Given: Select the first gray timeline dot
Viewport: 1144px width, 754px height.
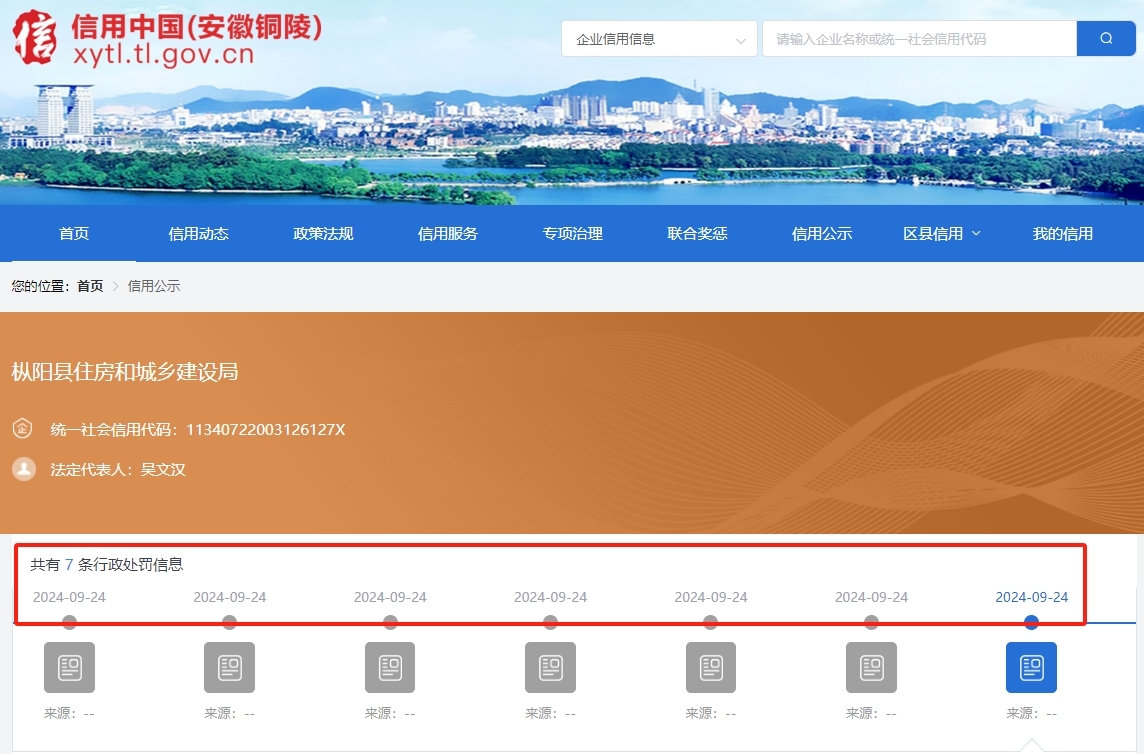Looking at the screenshot, I should pos(69,621).
